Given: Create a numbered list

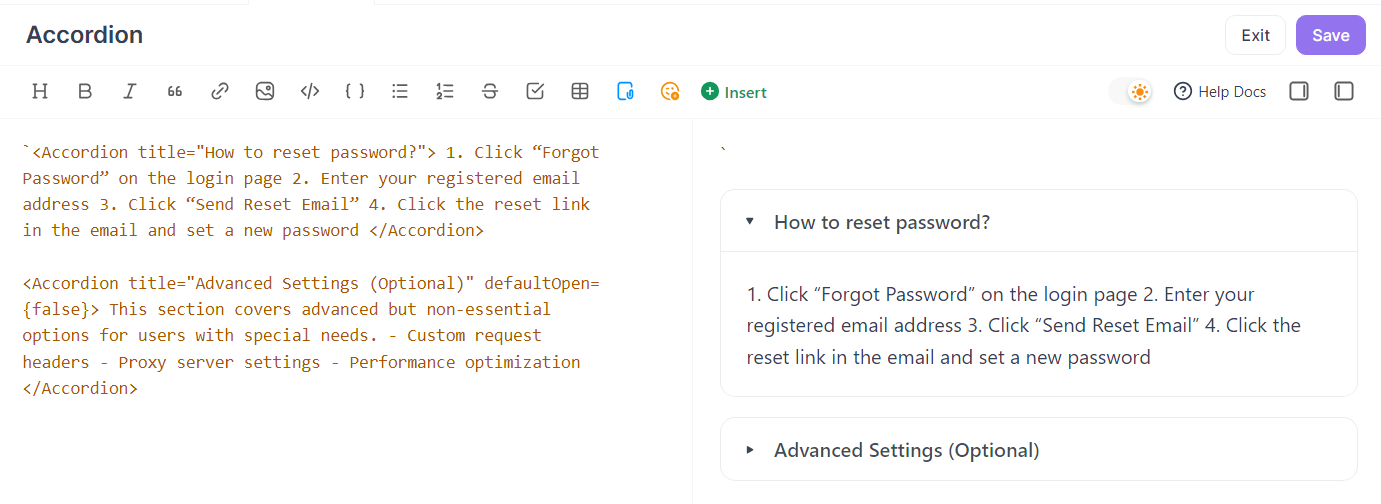Looking at the screenshot, I should coord(445,92).
